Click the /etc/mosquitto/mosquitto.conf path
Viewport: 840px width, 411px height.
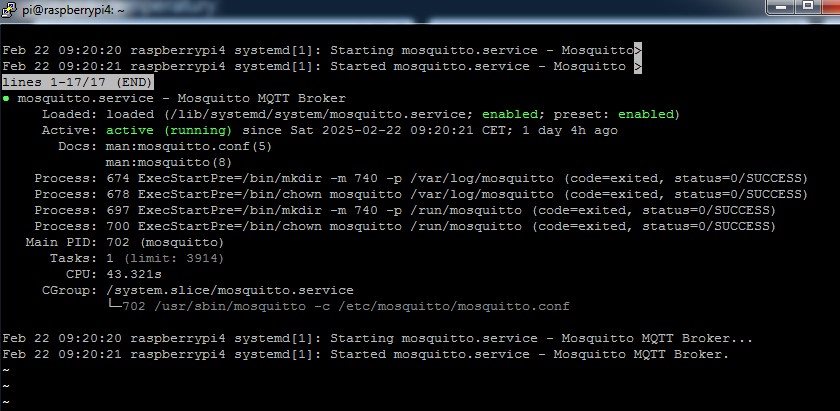click(x=454, y=307)
